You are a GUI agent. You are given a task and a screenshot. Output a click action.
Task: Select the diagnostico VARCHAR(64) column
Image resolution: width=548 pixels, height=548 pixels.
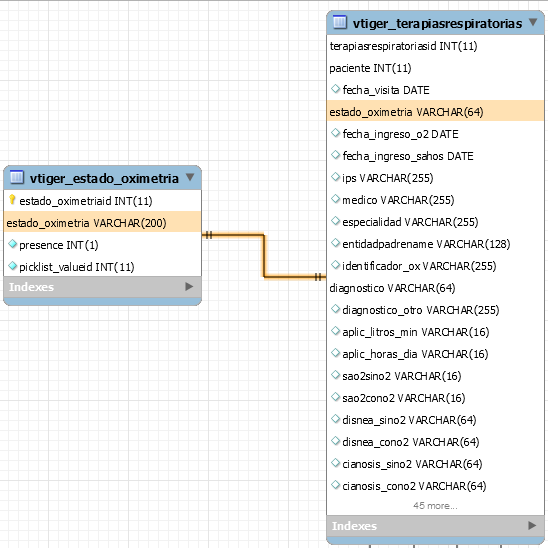[435, 288]
